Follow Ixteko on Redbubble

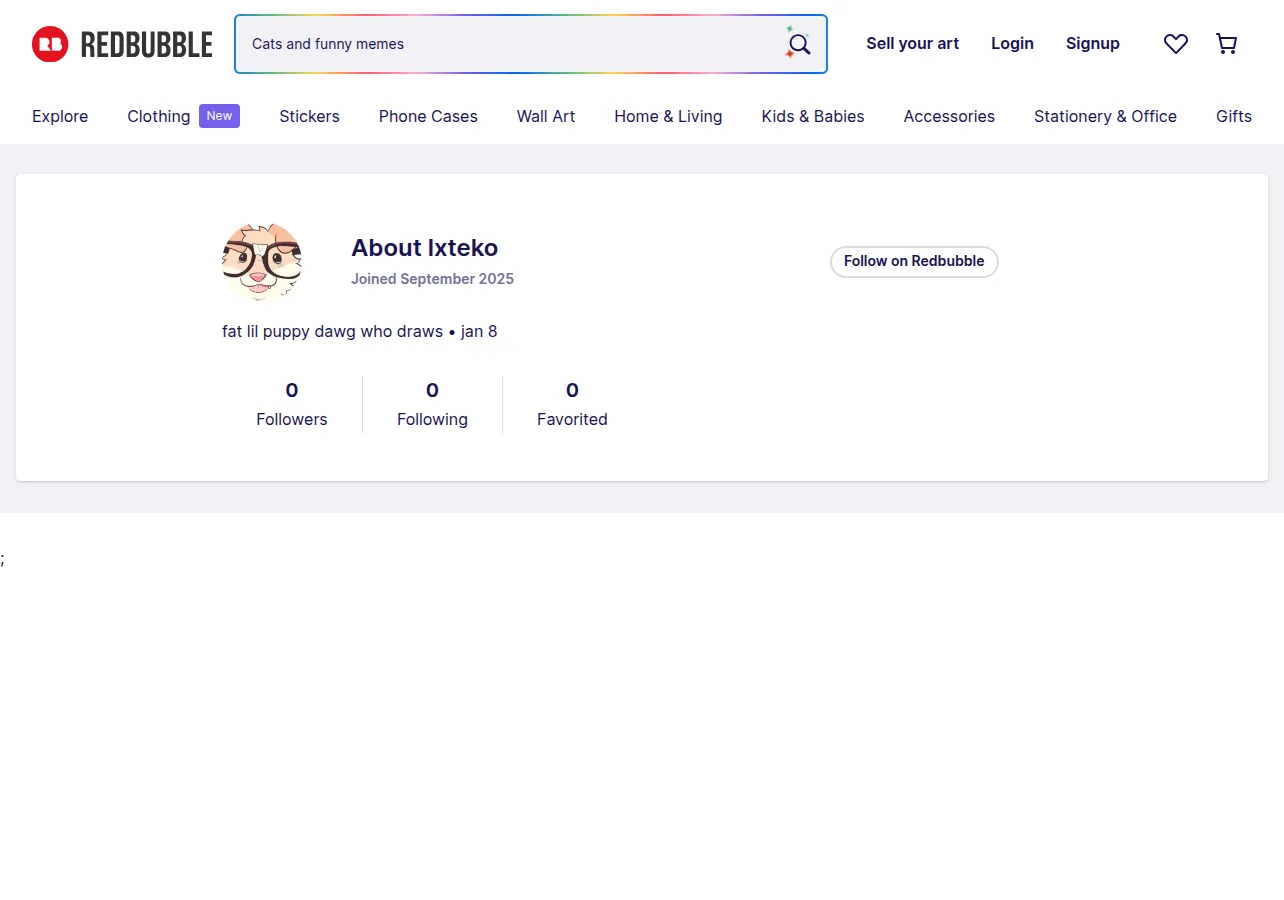914,262
